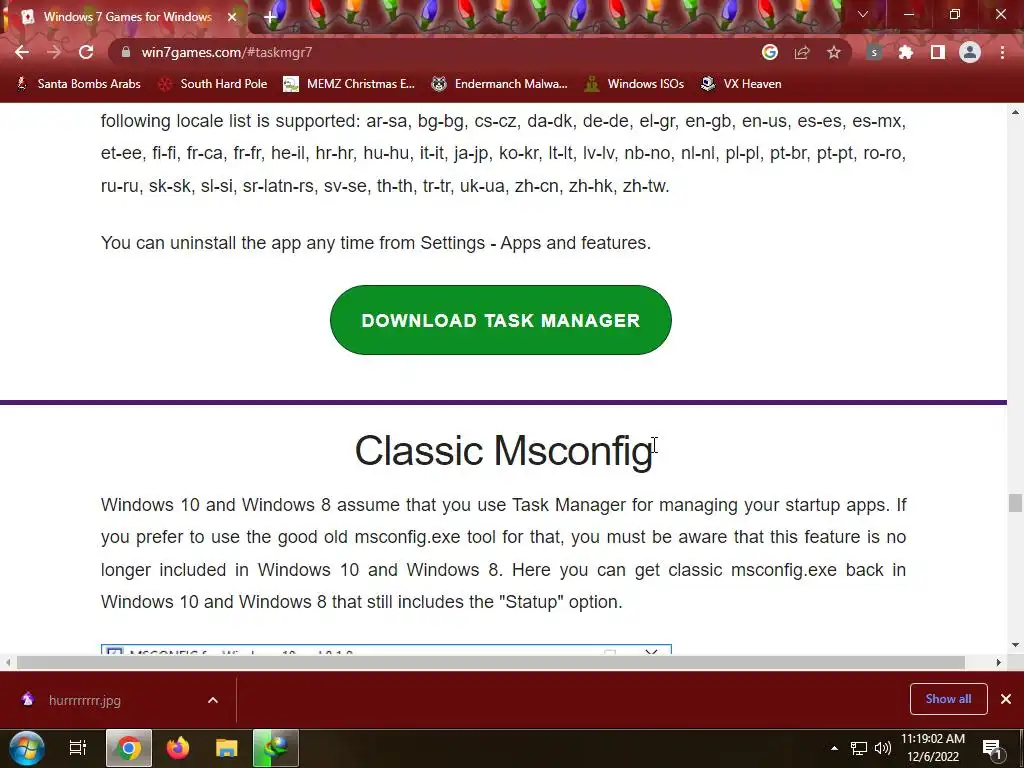The height and width of the screenshot is (768, 1024).
Task: Close the downloads bar
Action: pos(1006,699)
